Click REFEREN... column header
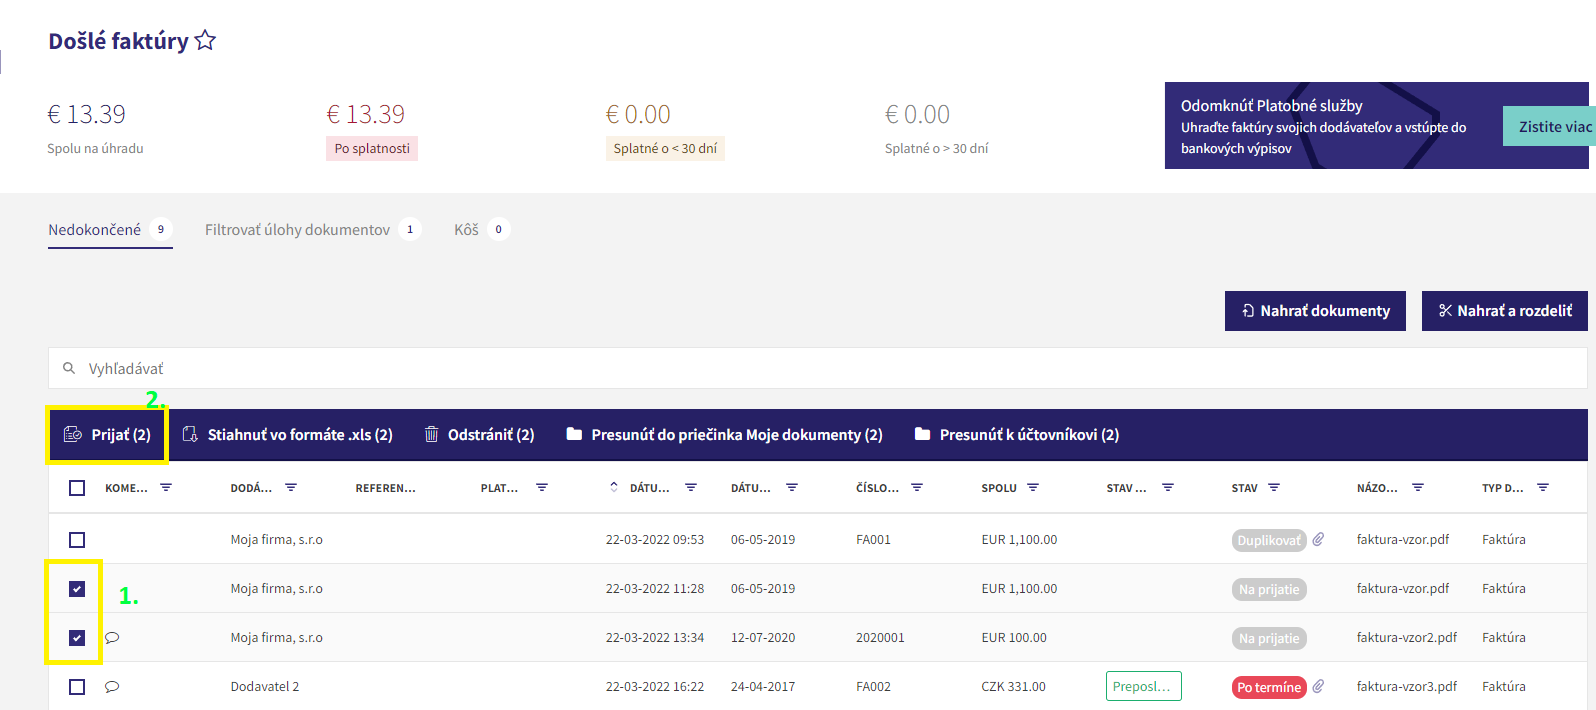The image size is (1596, 710). click(x=385, y=488)
